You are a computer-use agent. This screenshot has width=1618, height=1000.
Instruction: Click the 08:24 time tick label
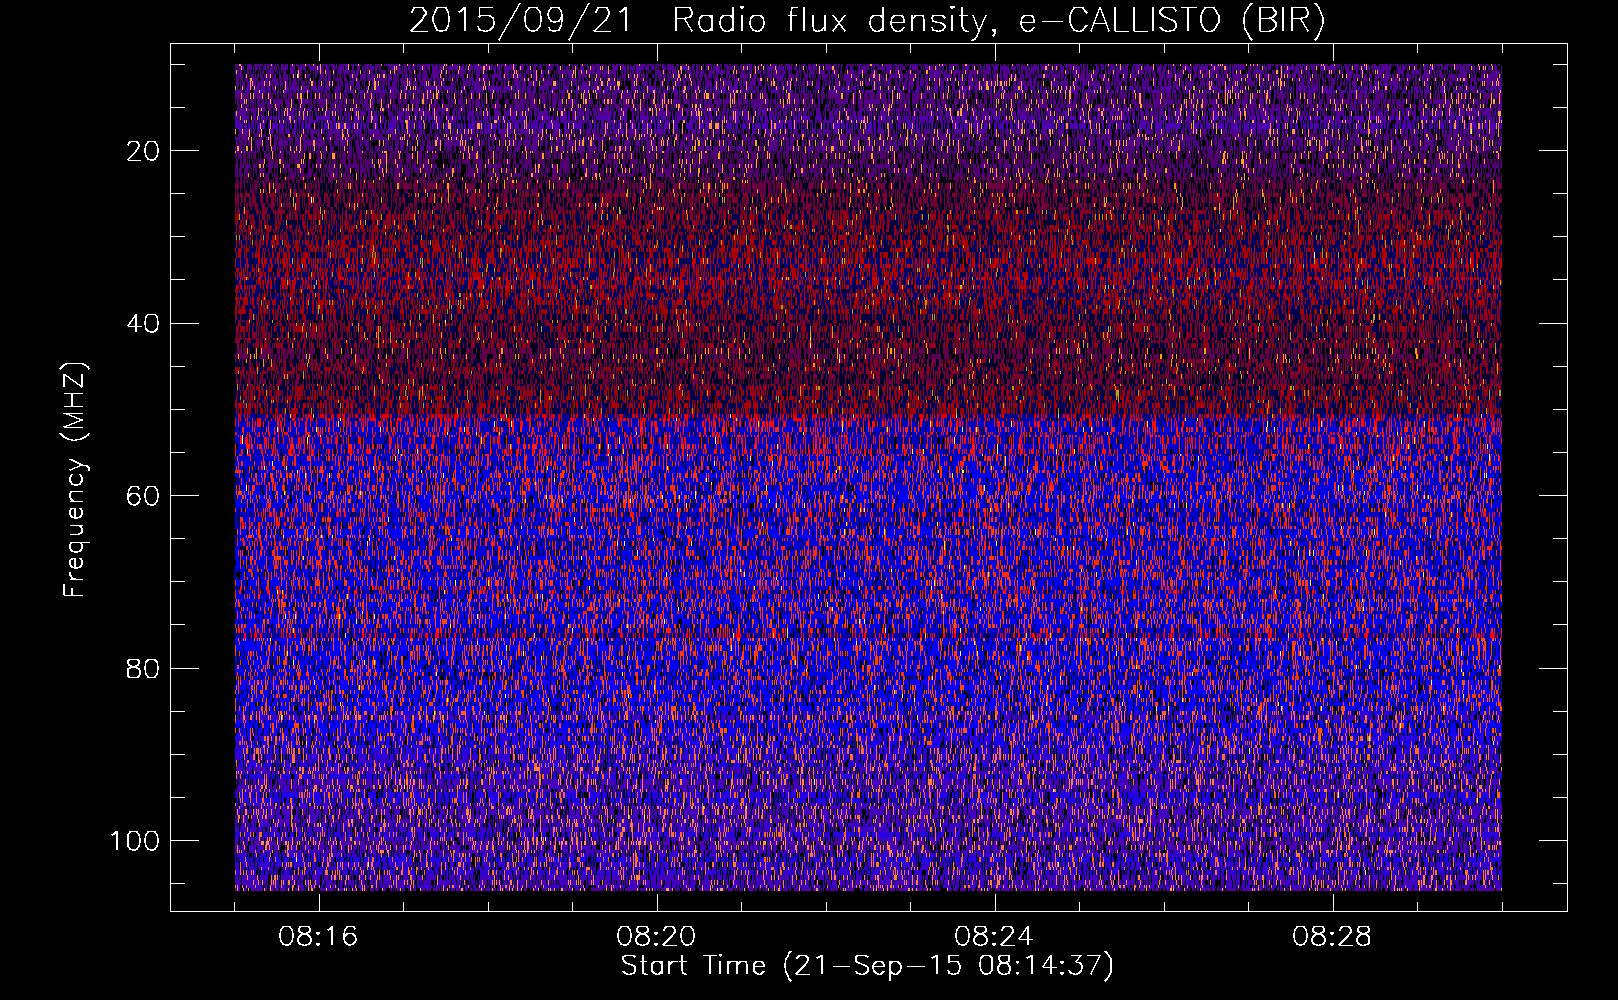click(x=994, y=937)
